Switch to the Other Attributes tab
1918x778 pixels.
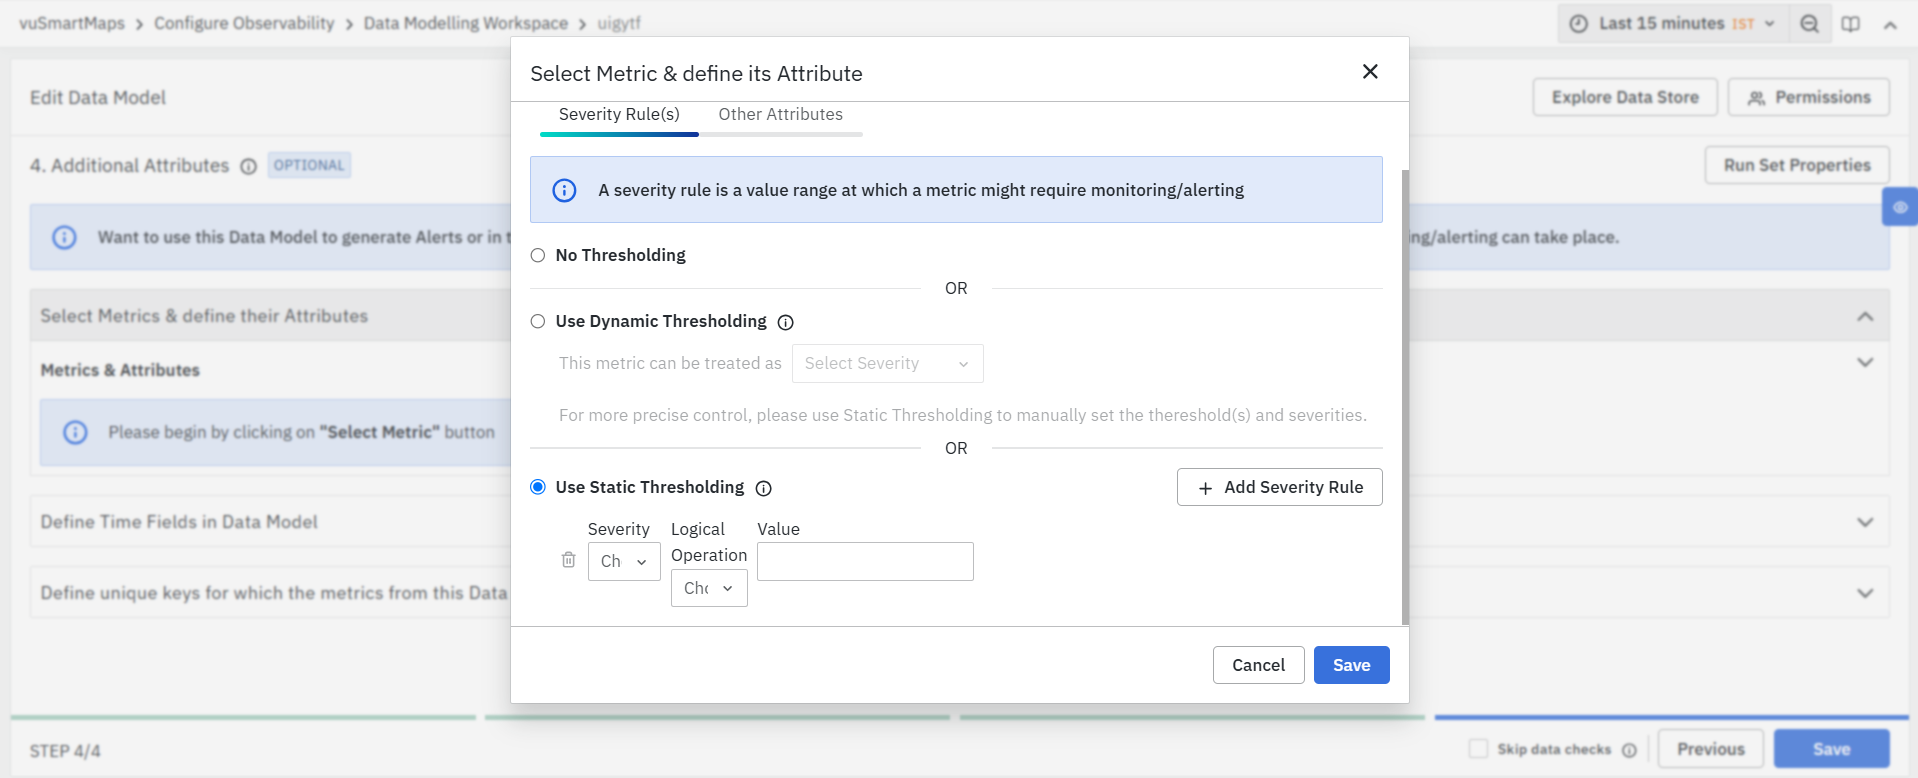(780, 114)
